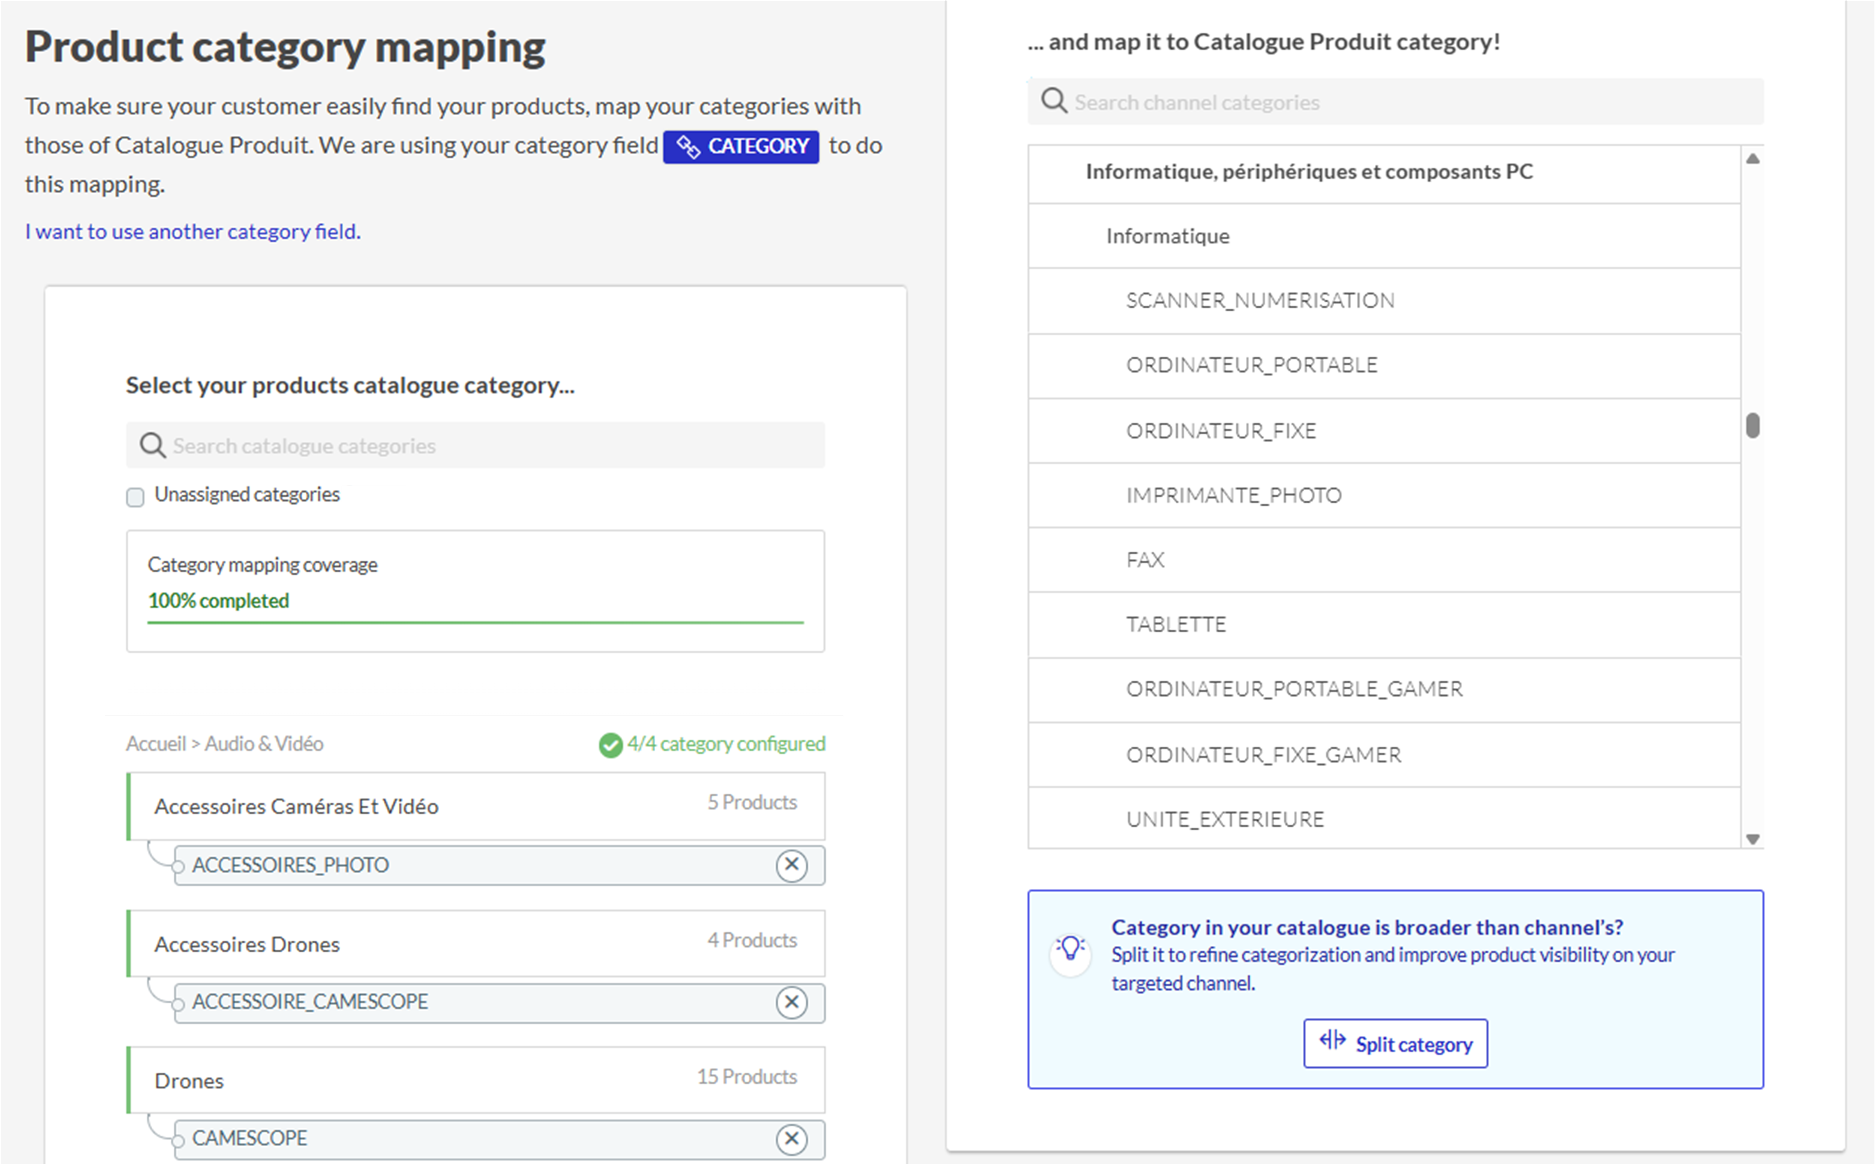Screen dimensions: 1875x1164
Task: Select the TABLETTE channel category
Action: 1175,625
